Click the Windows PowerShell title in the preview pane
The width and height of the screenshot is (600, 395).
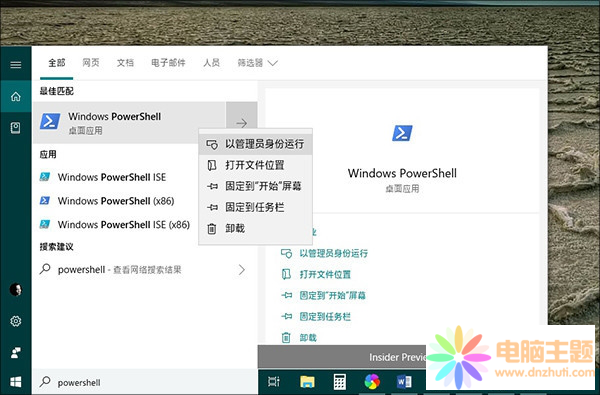pos(402,173)
